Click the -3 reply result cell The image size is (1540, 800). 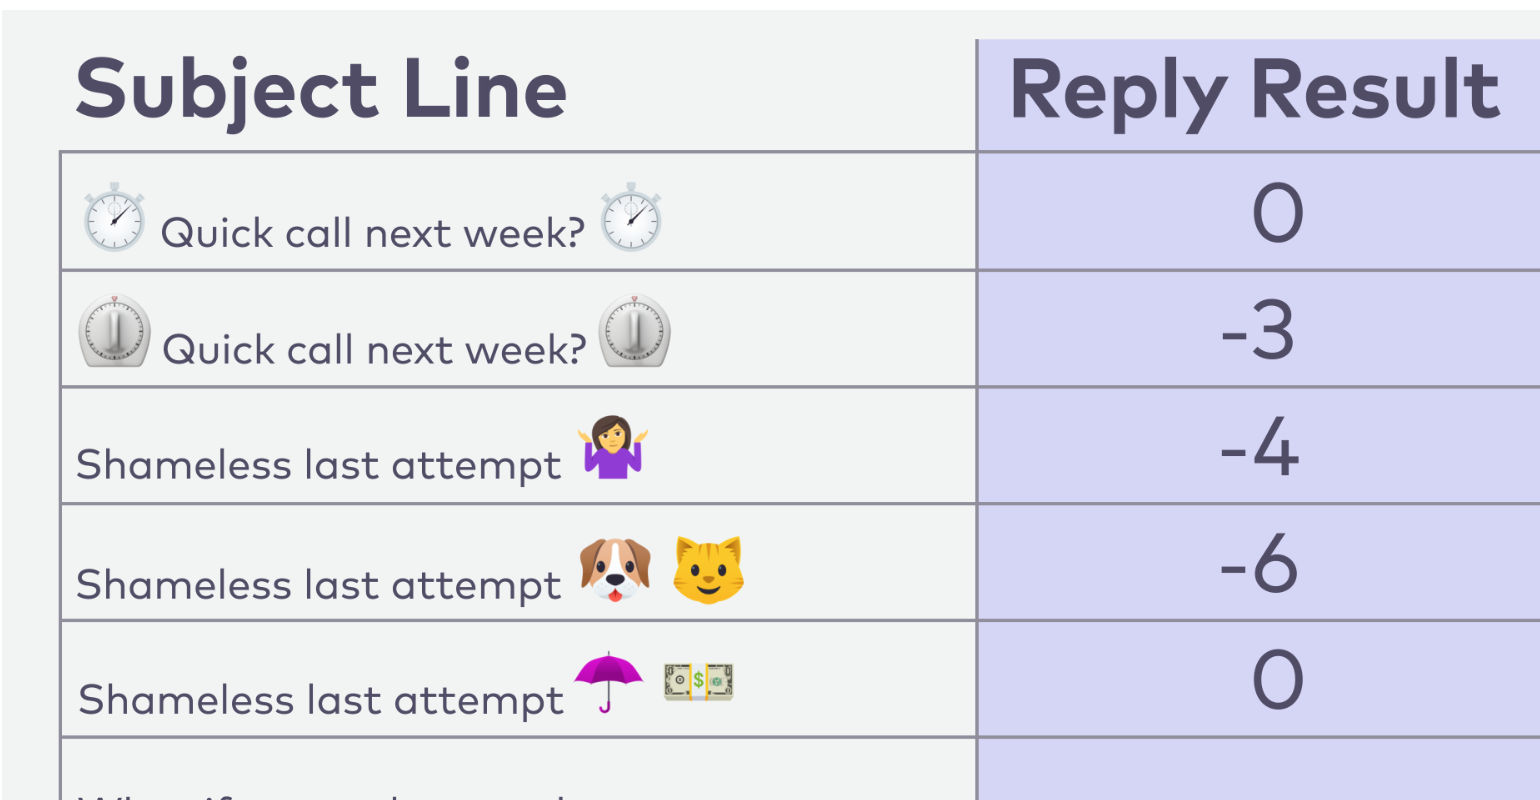[1258, 329]
